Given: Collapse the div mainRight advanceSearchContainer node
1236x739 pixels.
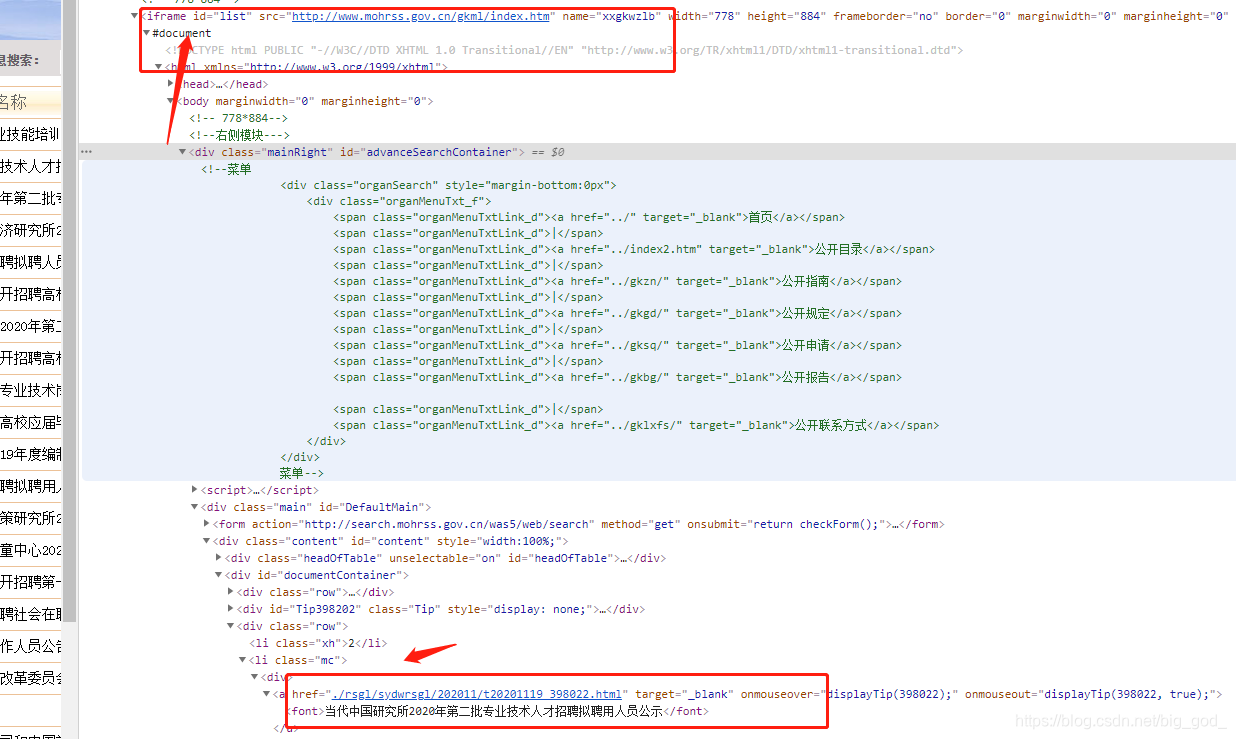Looking at the screenshot, I should pyautogui.click(x=182, y=152).
